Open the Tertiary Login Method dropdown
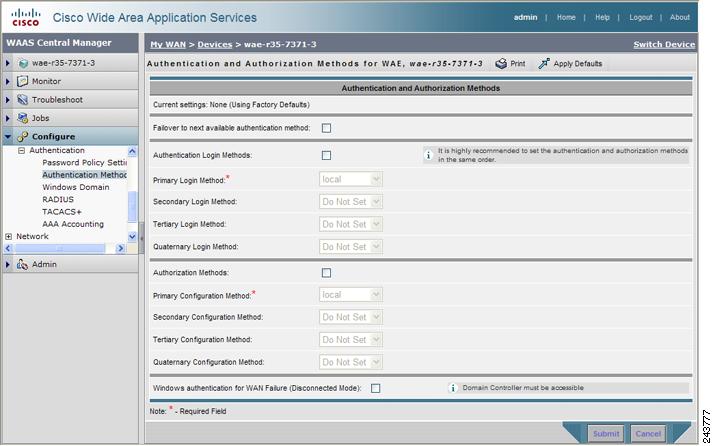Image resolution: width=712 pixels, height=446 pixels. click(x=351, y=224)
